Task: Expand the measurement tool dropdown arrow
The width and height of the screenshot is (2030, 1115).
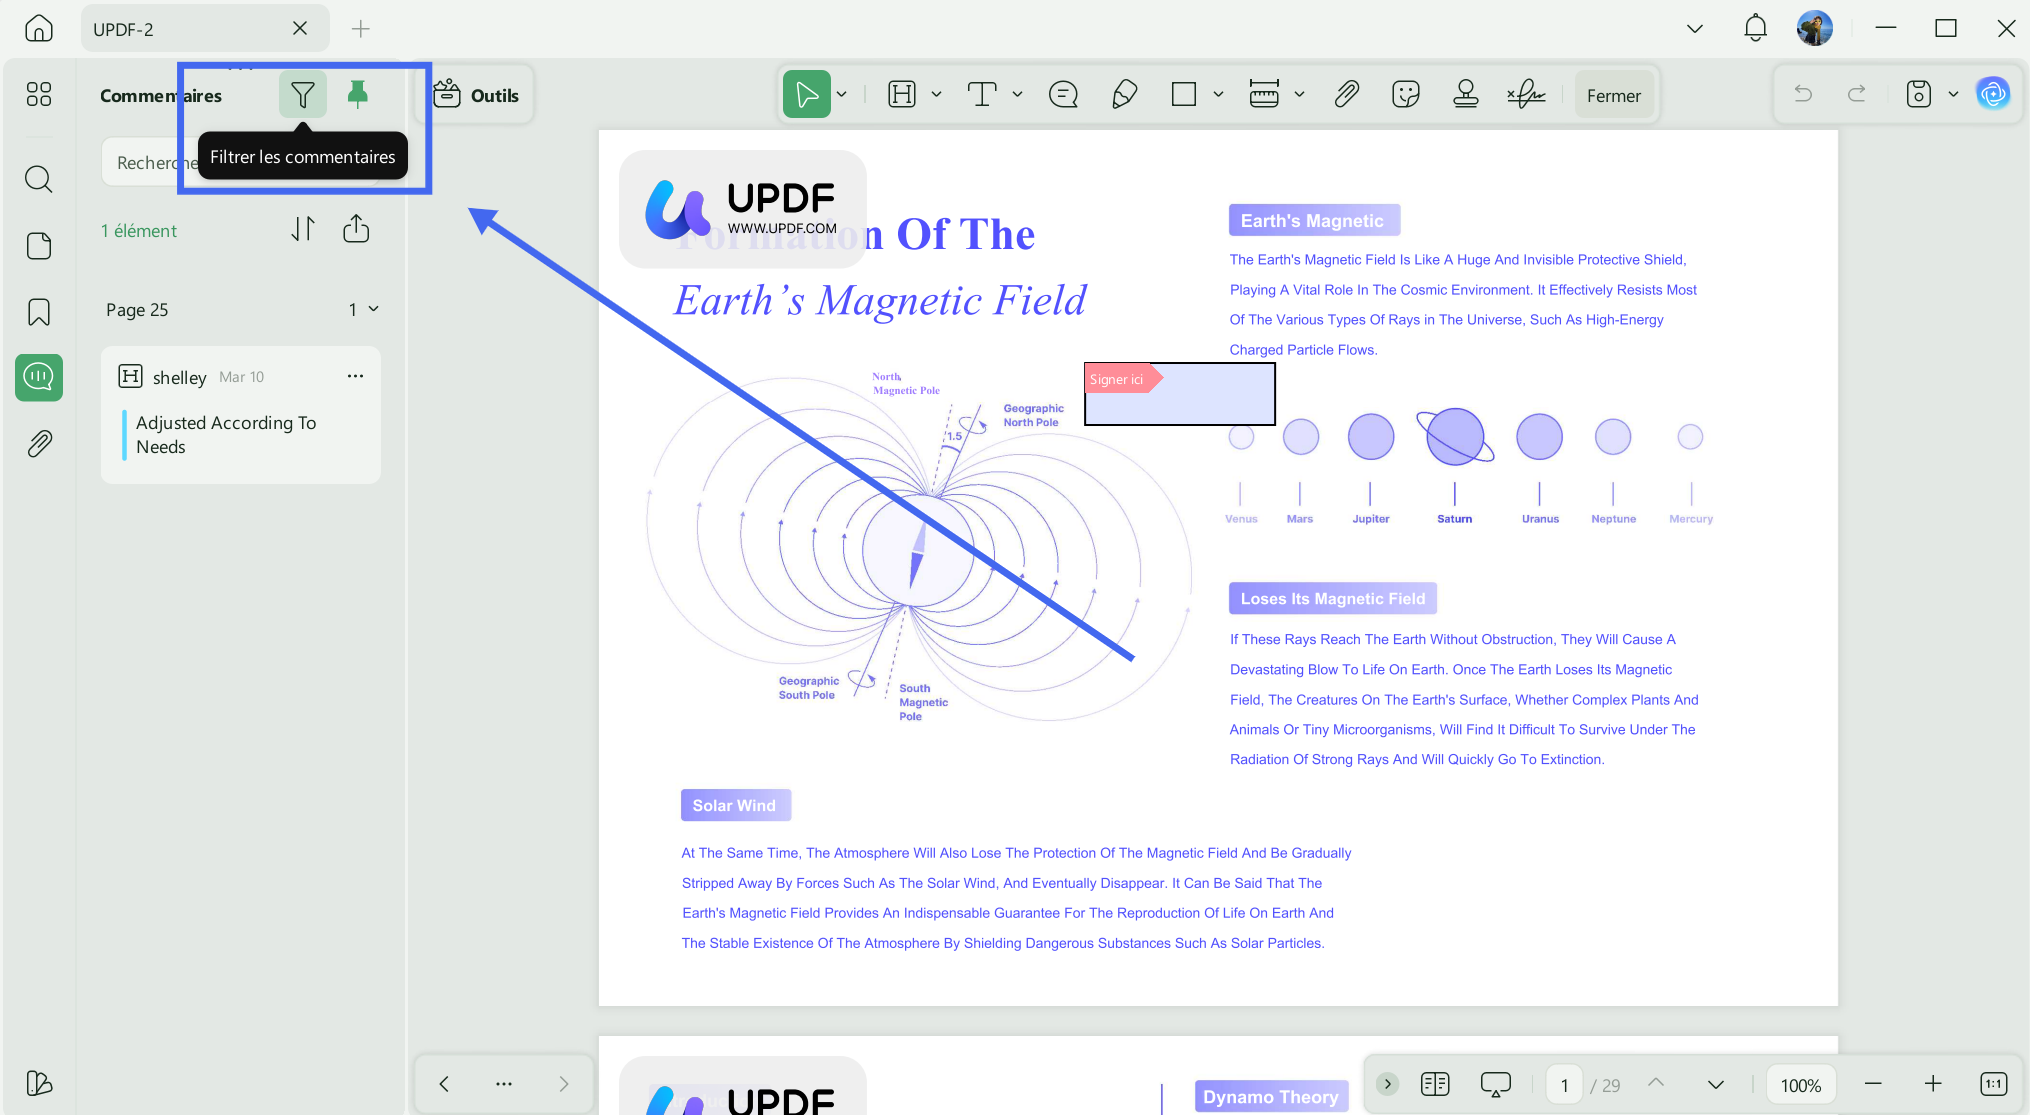Action: click(x=1299, y=95)
